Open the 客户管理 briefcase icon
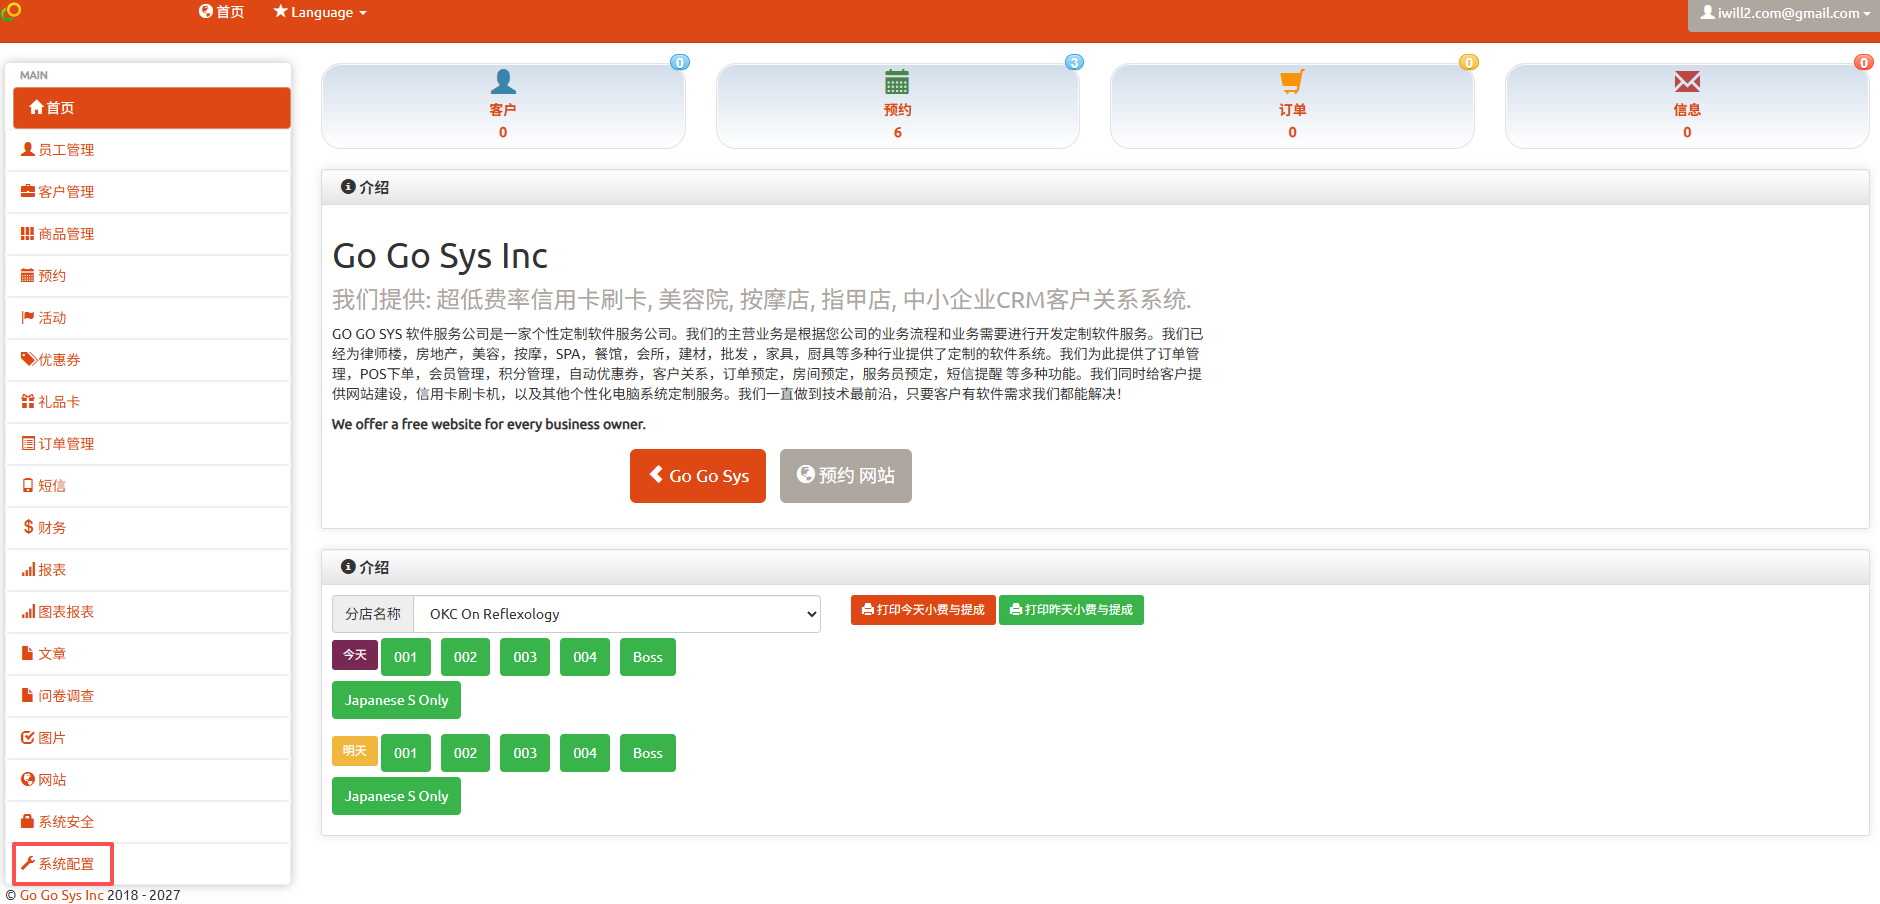 tap(28, 191)
